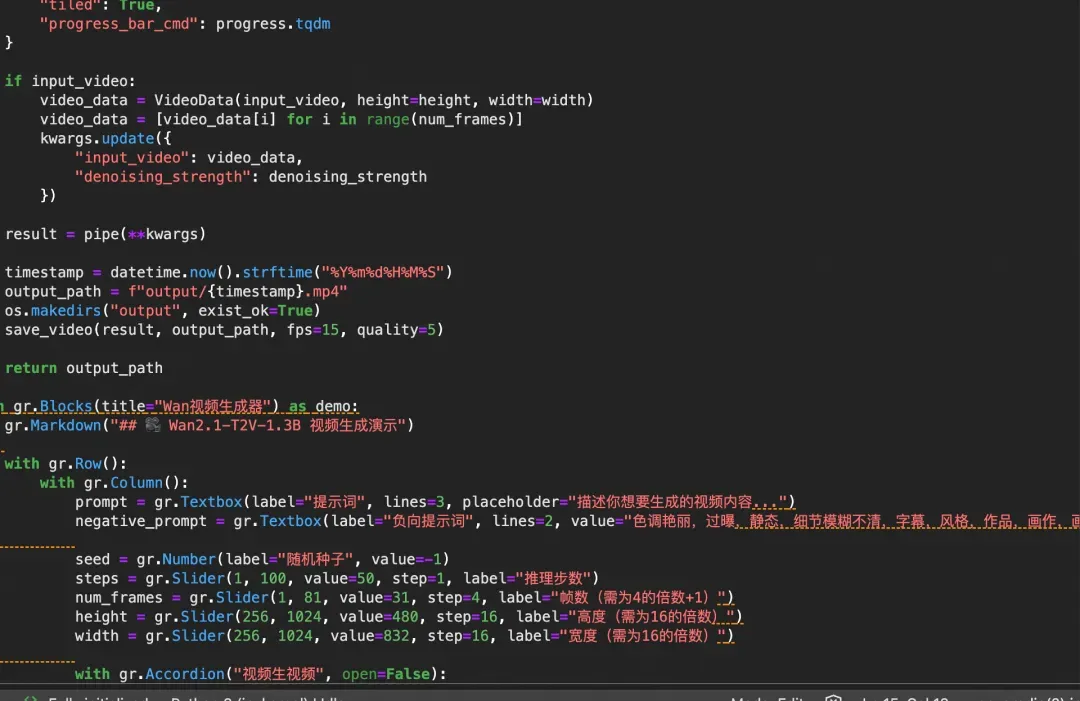Click the 'with gr.Column():' line

114,483
